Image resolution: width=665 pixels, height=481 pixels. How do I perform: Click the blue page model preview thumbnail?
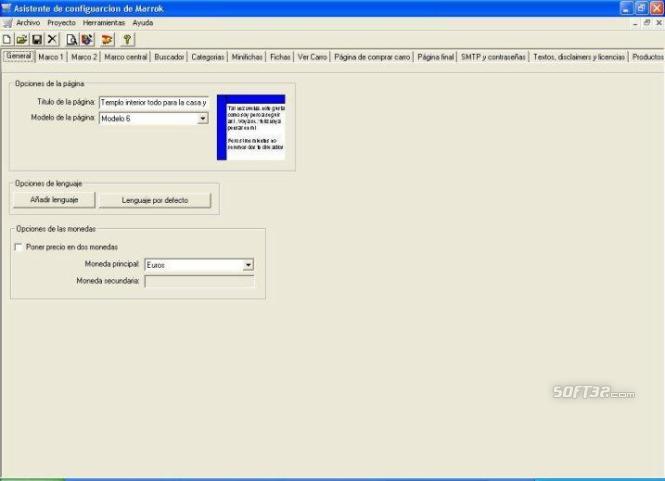251,127
